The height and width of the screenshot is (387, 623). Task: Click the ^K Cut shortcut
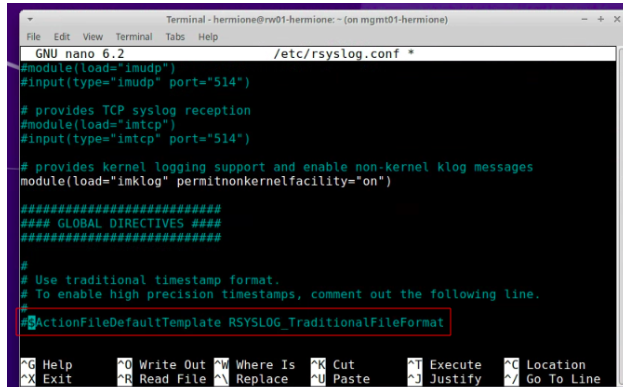point(333,364)
